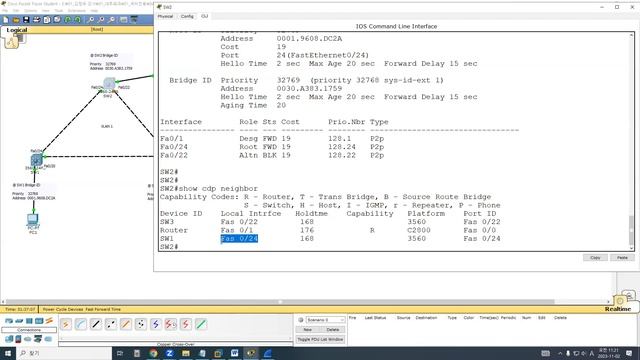Click the Open file folder icon
Viewport: 640px width, 360px height.
click(16, 20)
